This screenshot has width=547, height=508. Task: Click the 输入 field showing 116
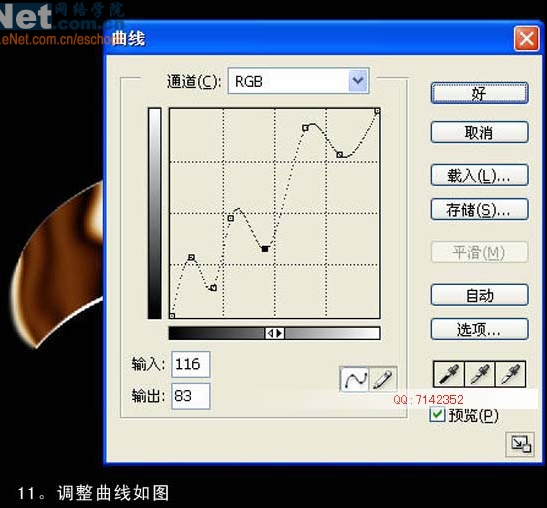pyautogui.click(x=191, y=364)
